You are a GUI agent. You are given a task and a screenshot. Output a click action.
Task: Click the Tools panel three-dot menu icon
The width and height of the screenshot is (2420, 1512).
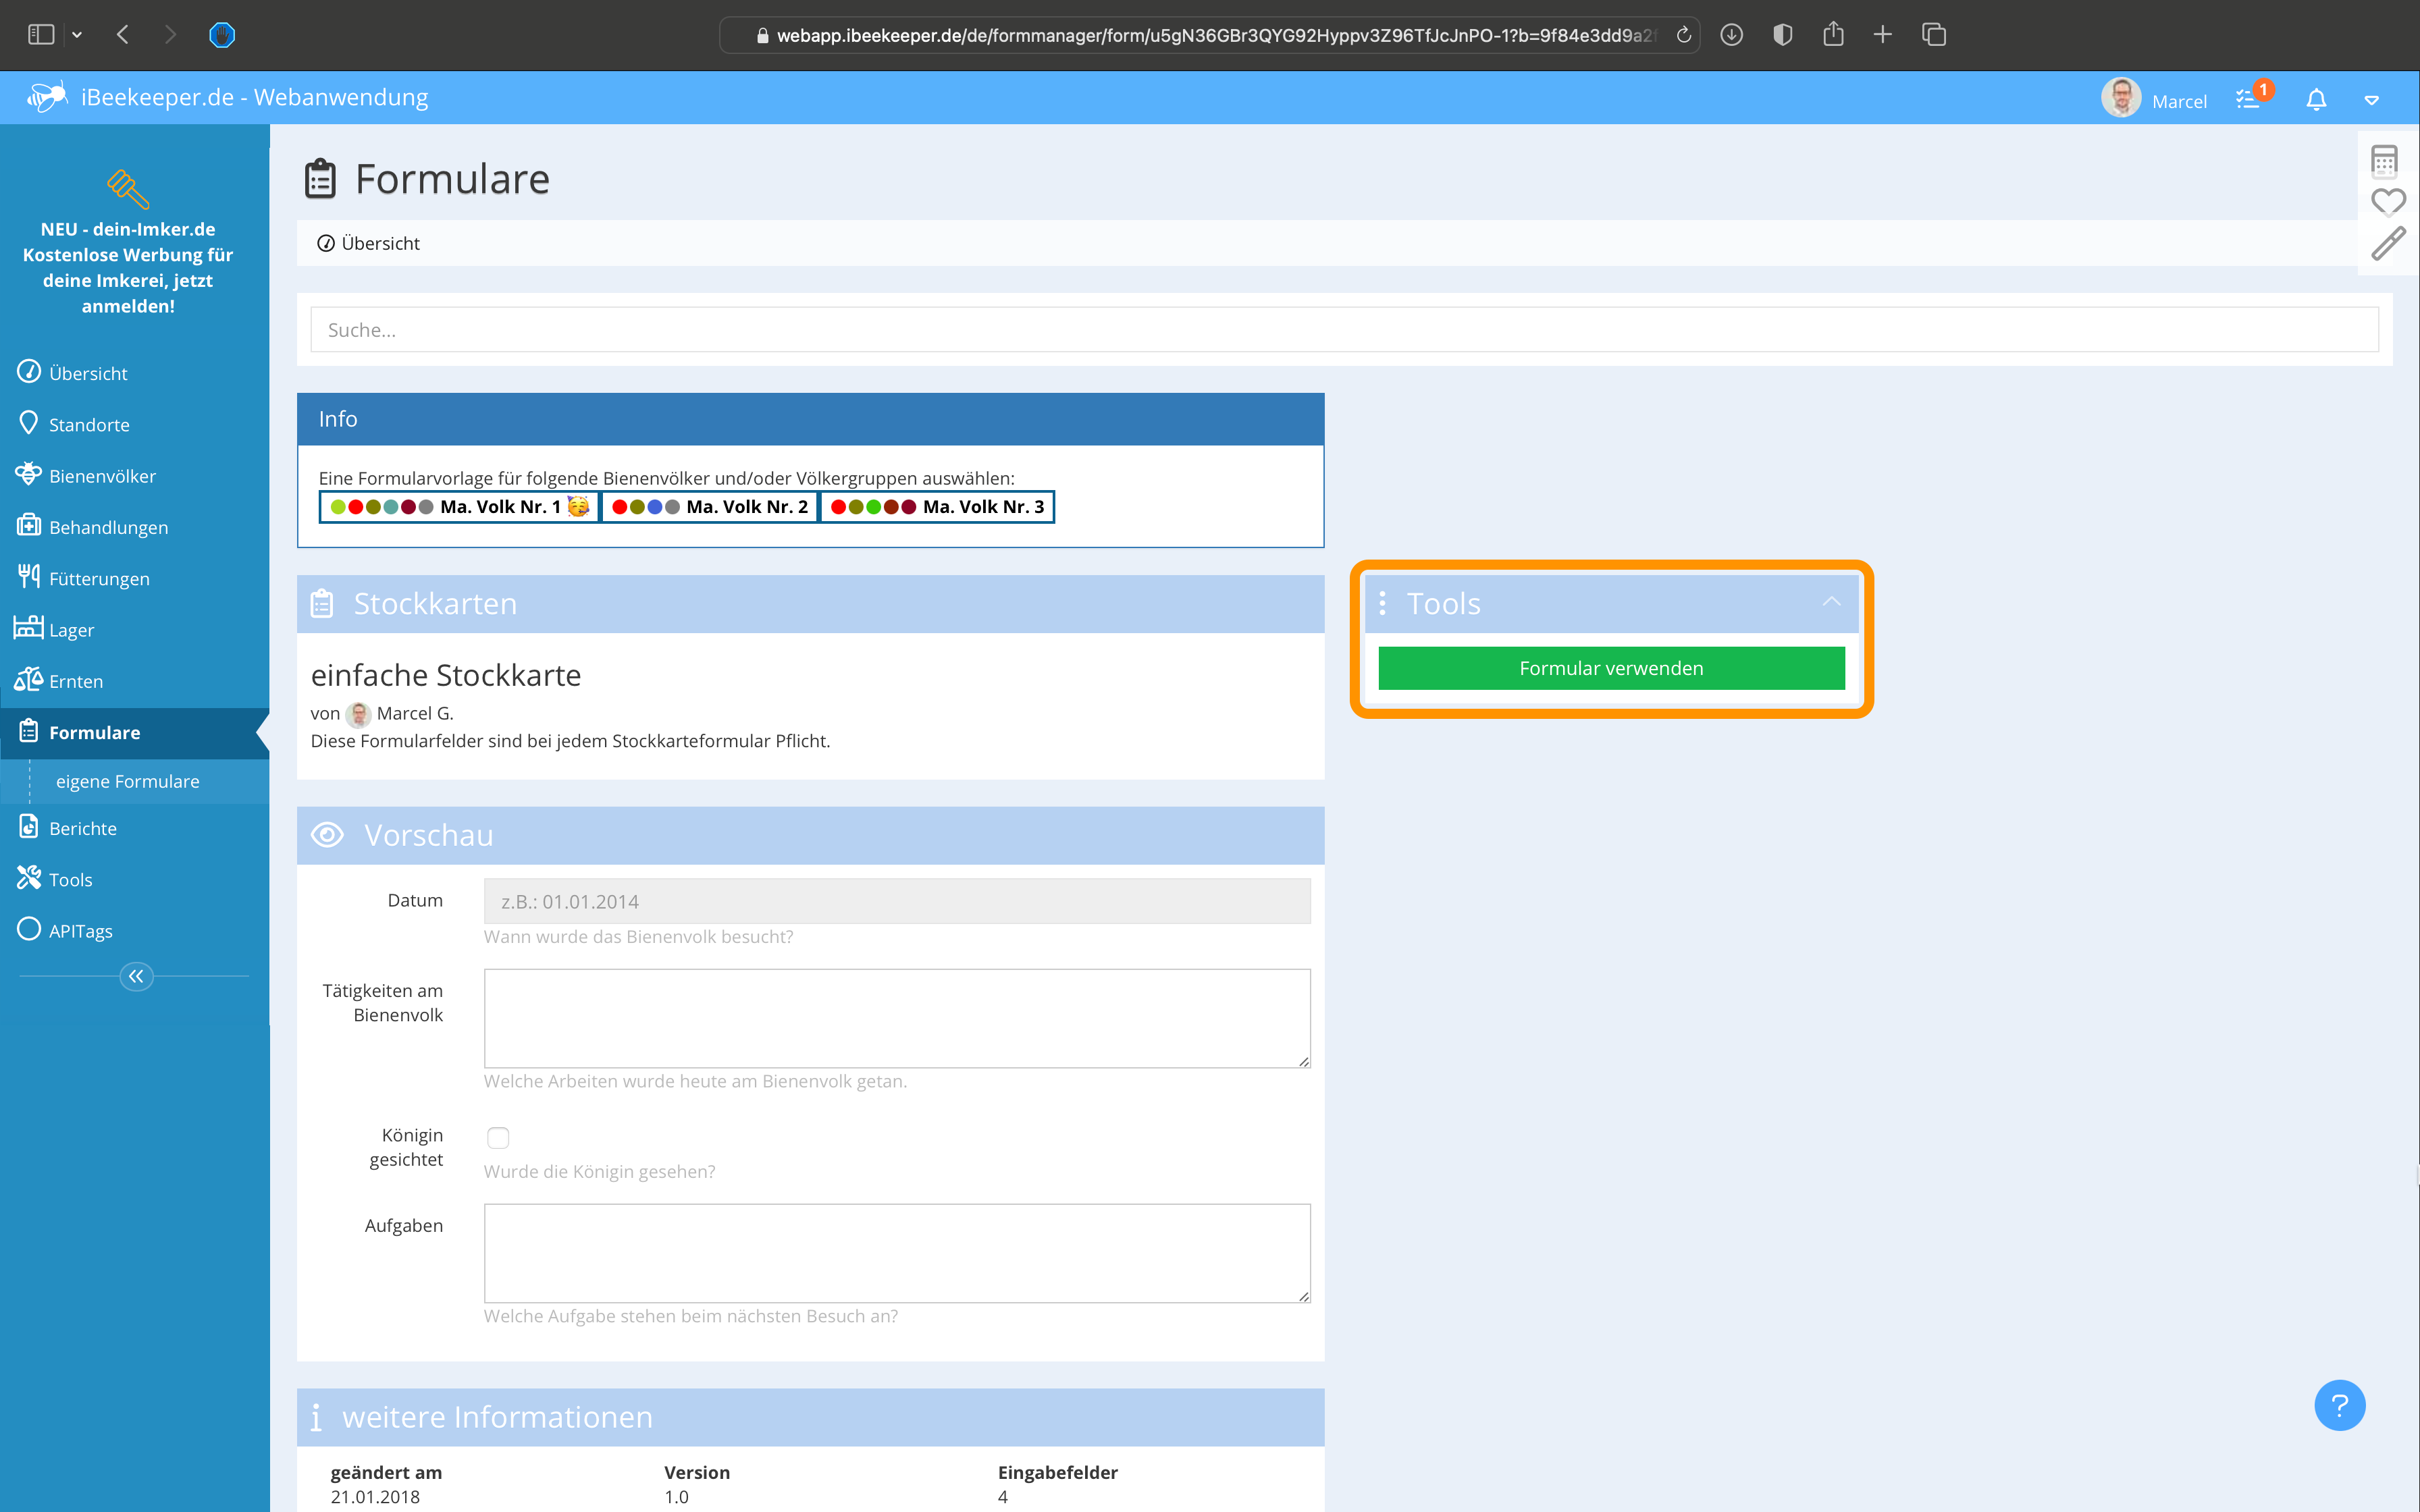[1382, 603]
